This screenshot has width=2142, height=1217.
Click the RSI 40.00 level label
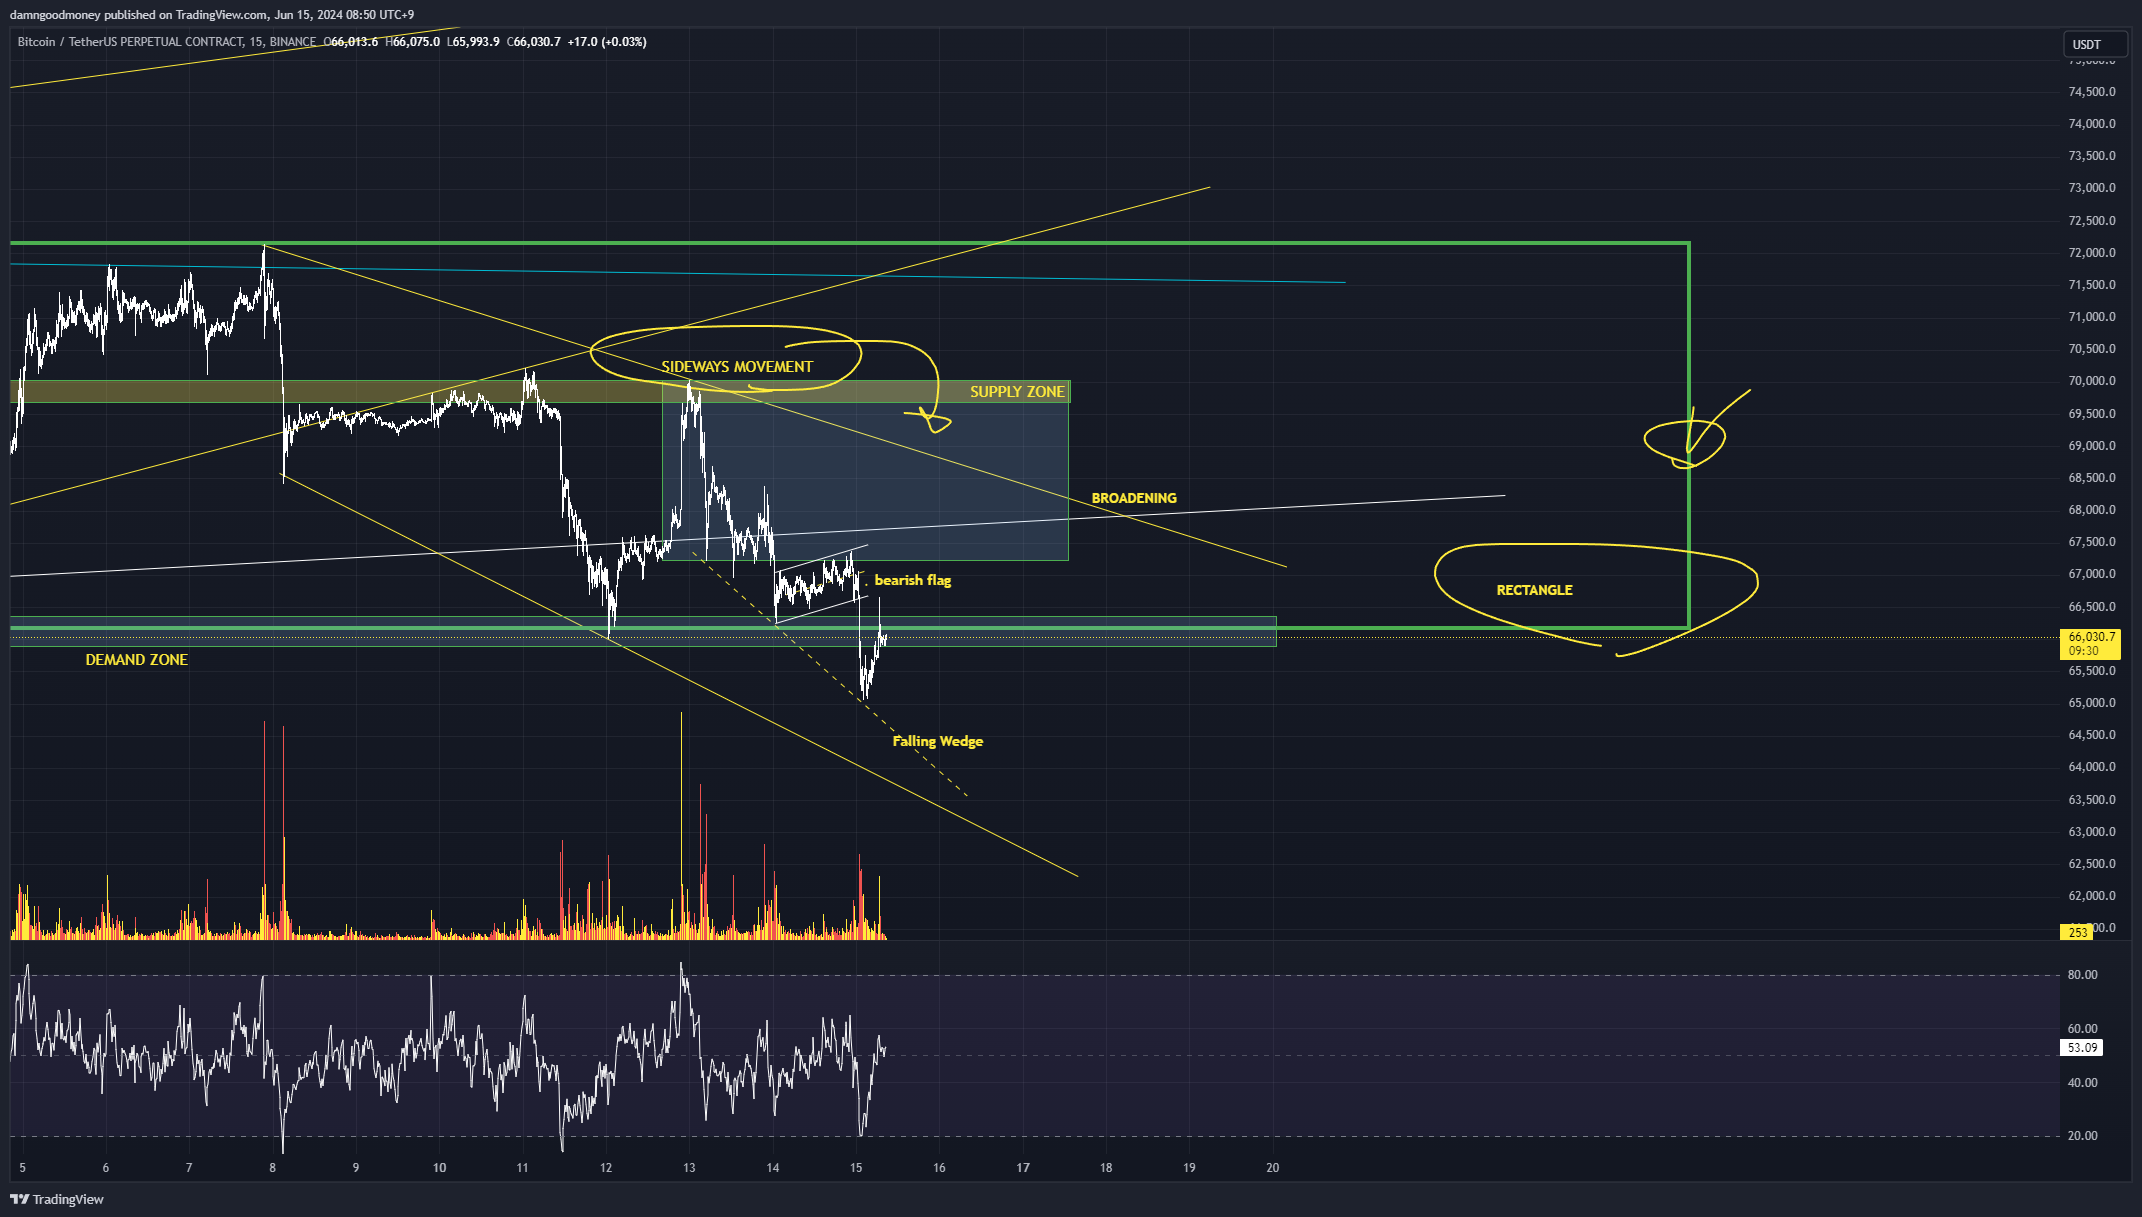[2082, 1083]
